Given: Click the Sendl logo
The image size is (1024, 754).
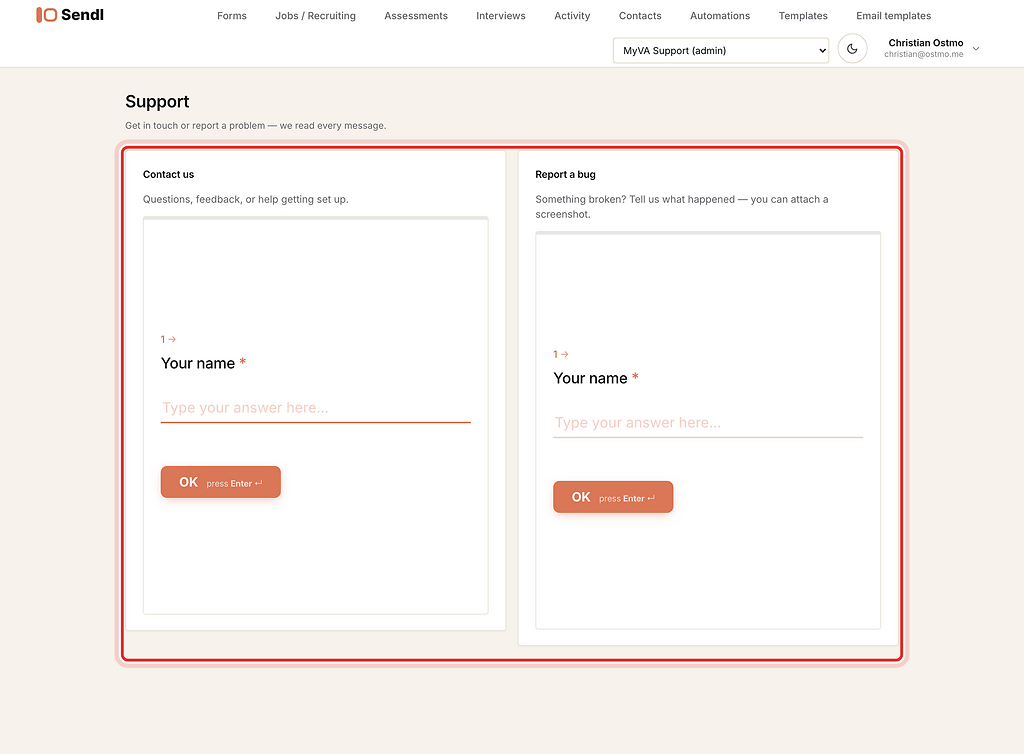Looking at the screenshot, I should pos(70,15).
